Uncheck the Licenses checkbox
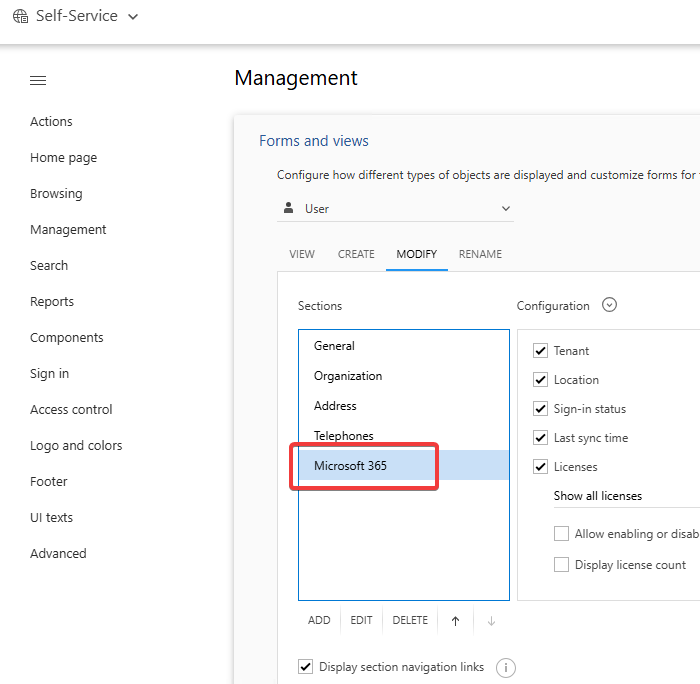Image resolution: width=700 pixels, height=684 pixels. (541, 467)
